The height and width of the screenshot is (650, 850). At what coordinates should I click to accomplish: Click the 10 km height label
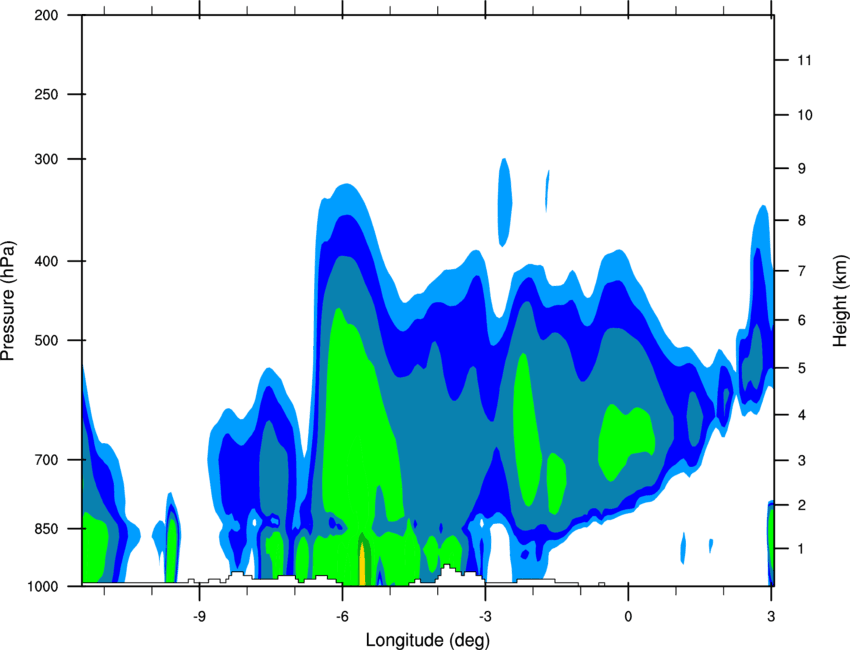point(804,115)
